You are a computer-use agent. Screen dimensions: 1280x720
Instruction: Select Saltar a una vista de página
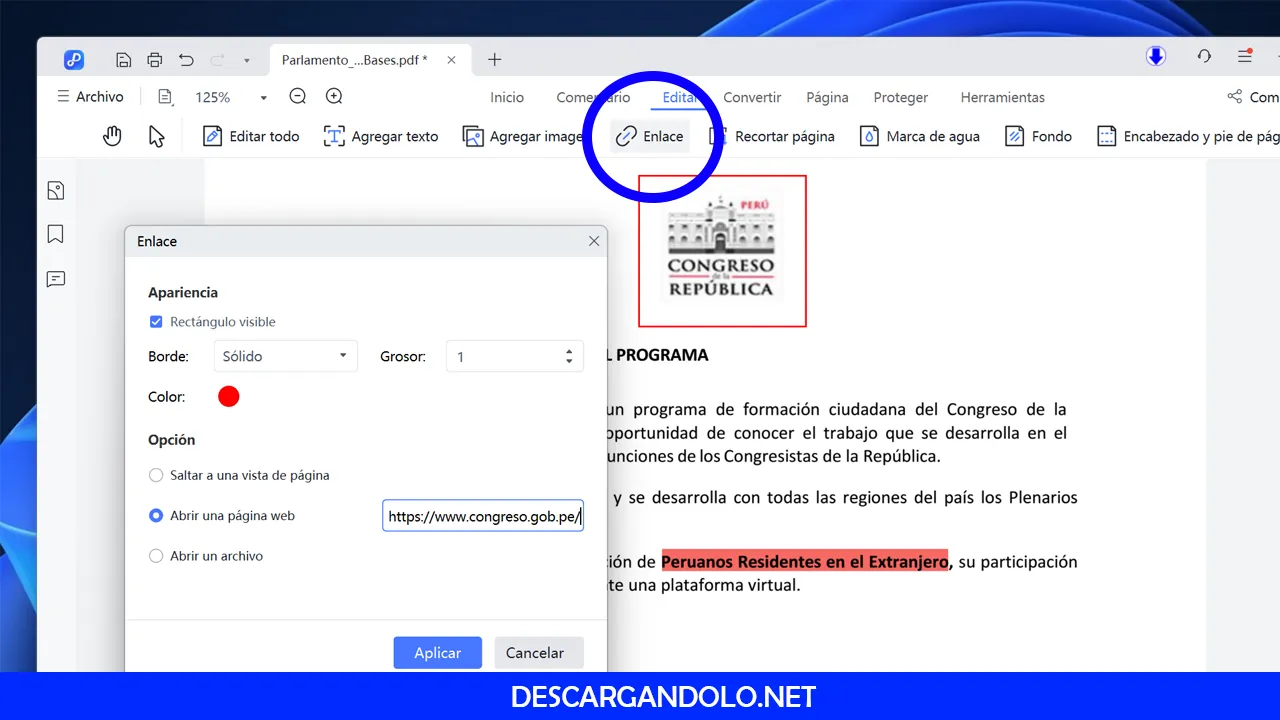tap(156, 476)
